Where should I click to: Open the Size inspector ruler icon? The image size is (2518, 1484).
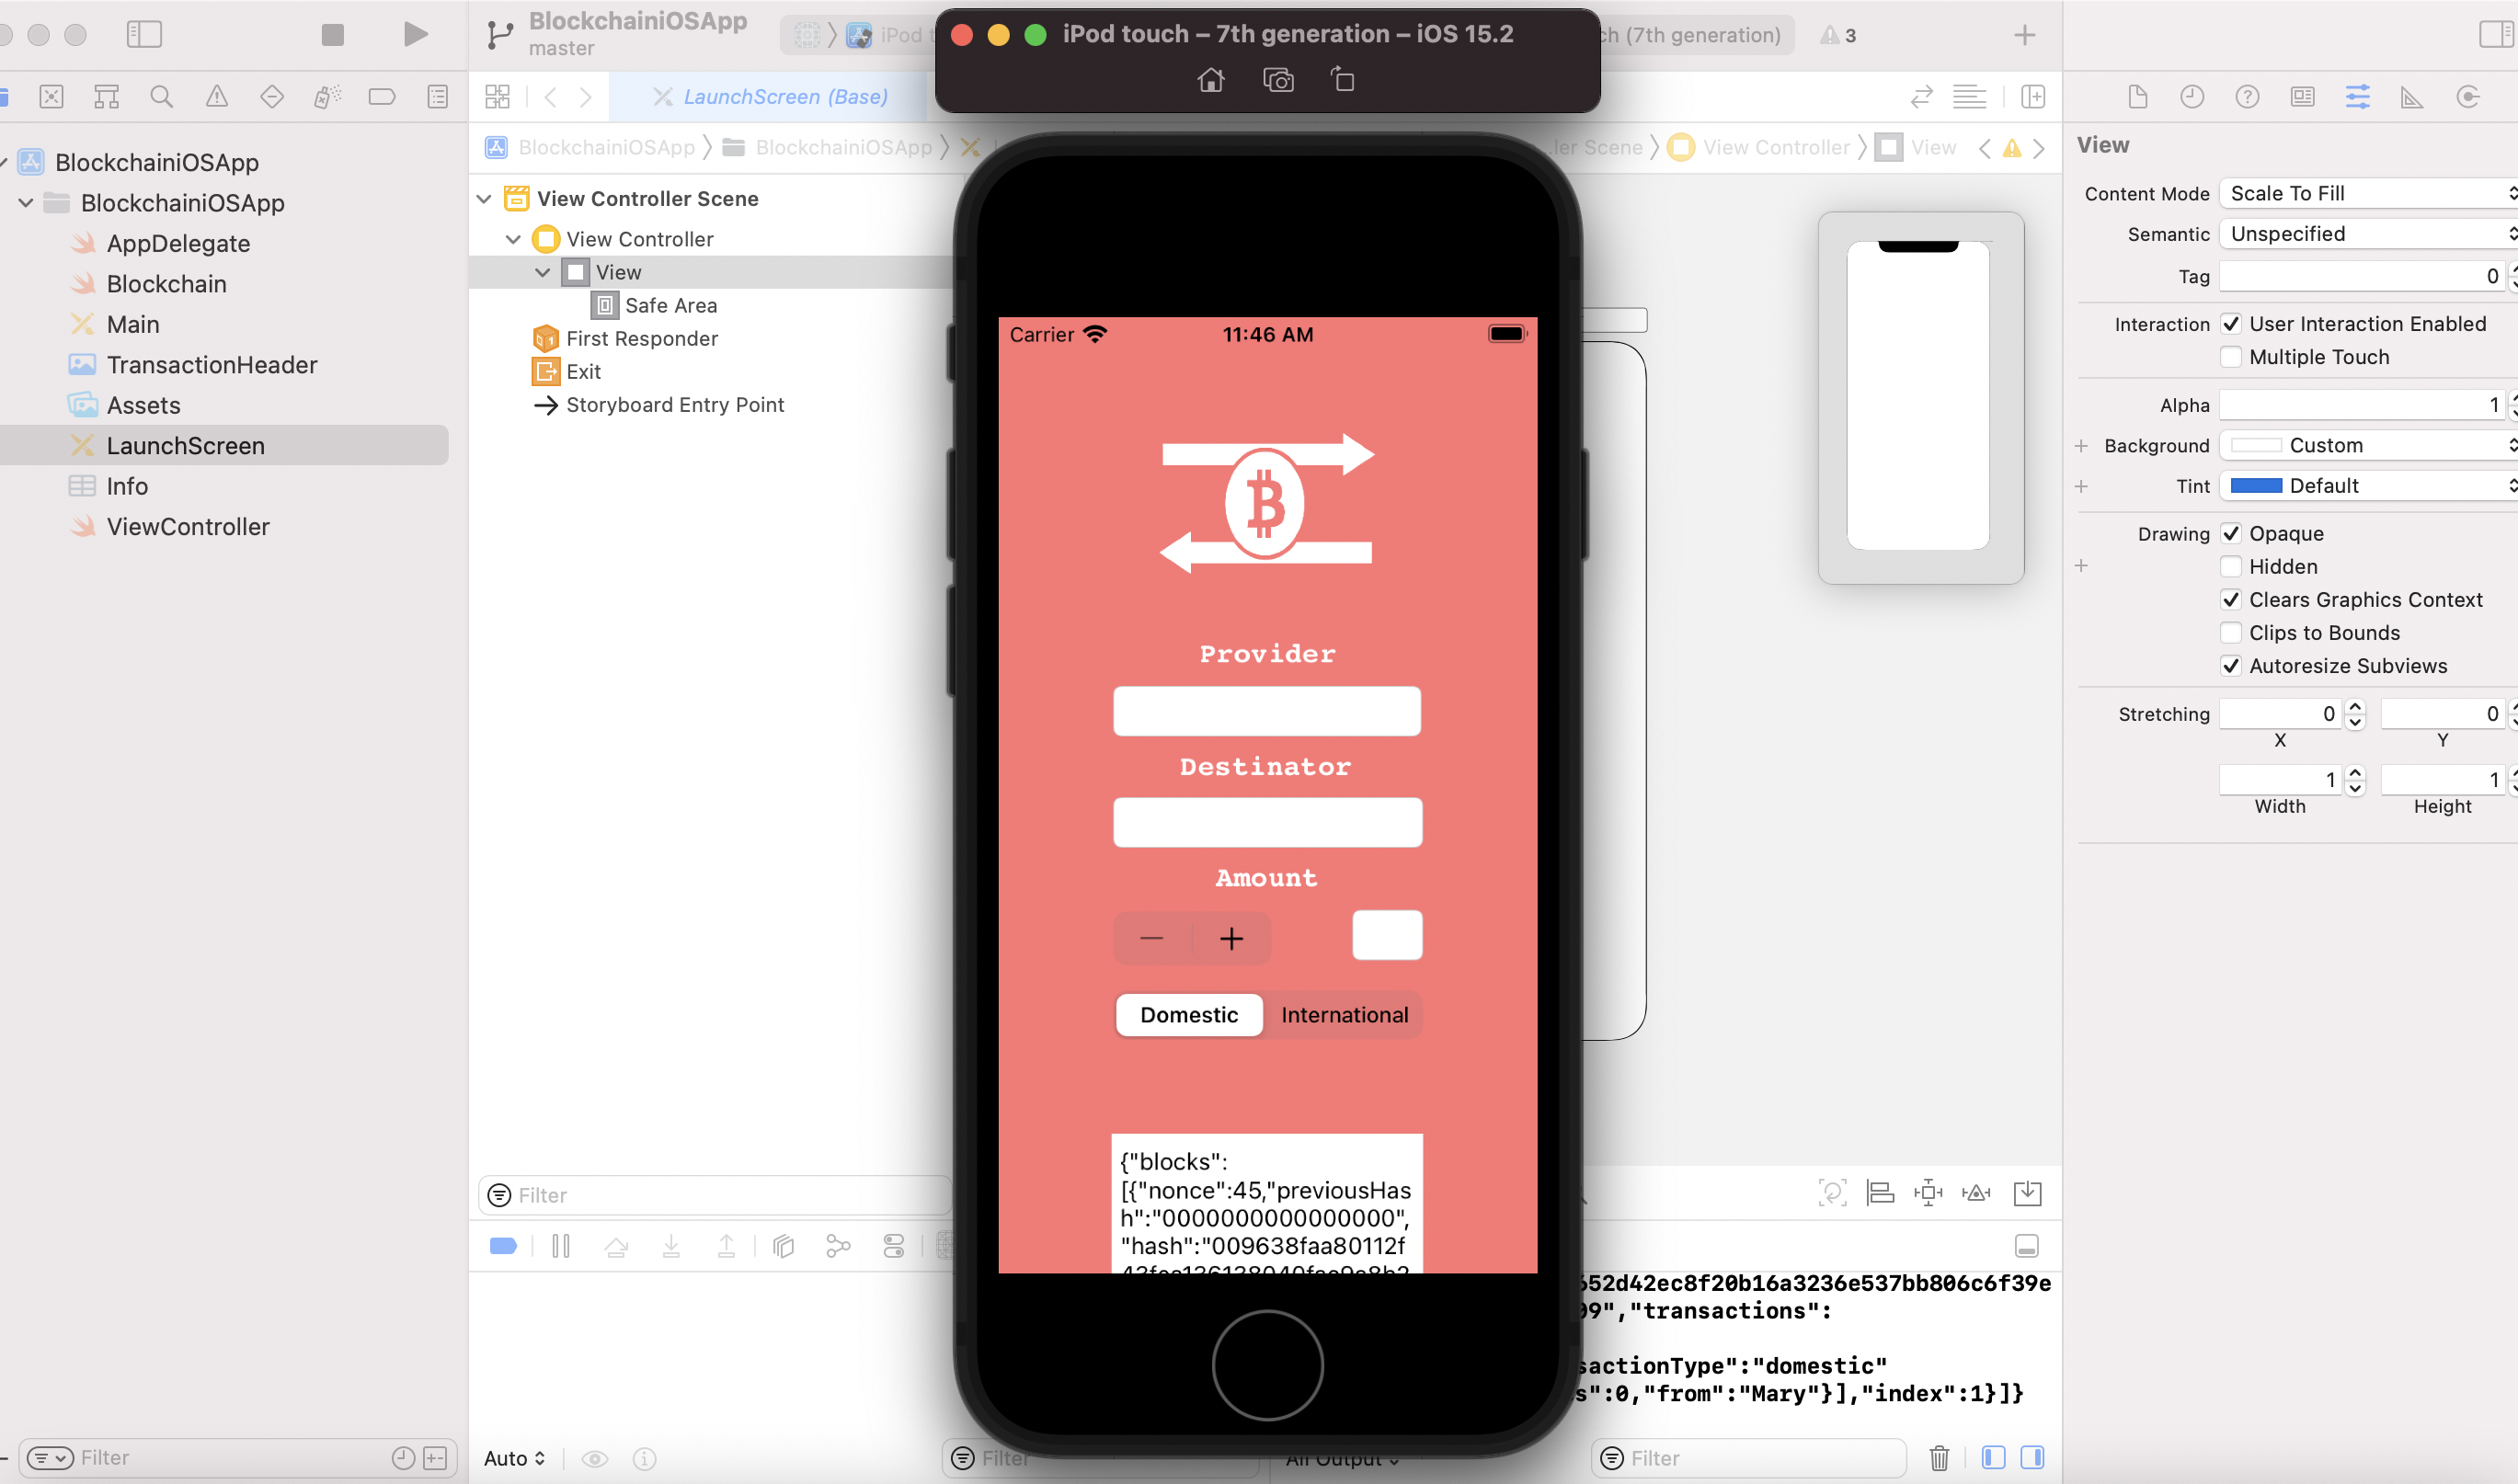point(2411,96)
